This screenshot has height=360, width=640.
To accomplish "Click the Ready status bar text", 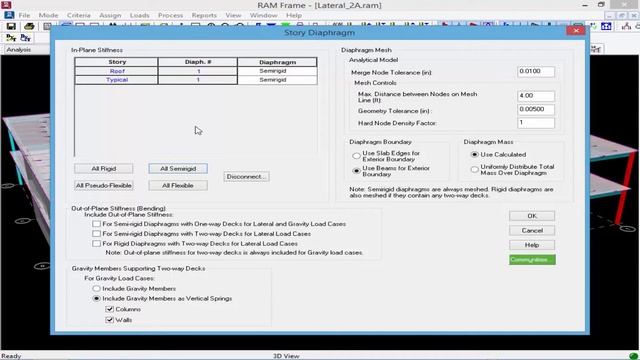I will pos(11,356).
